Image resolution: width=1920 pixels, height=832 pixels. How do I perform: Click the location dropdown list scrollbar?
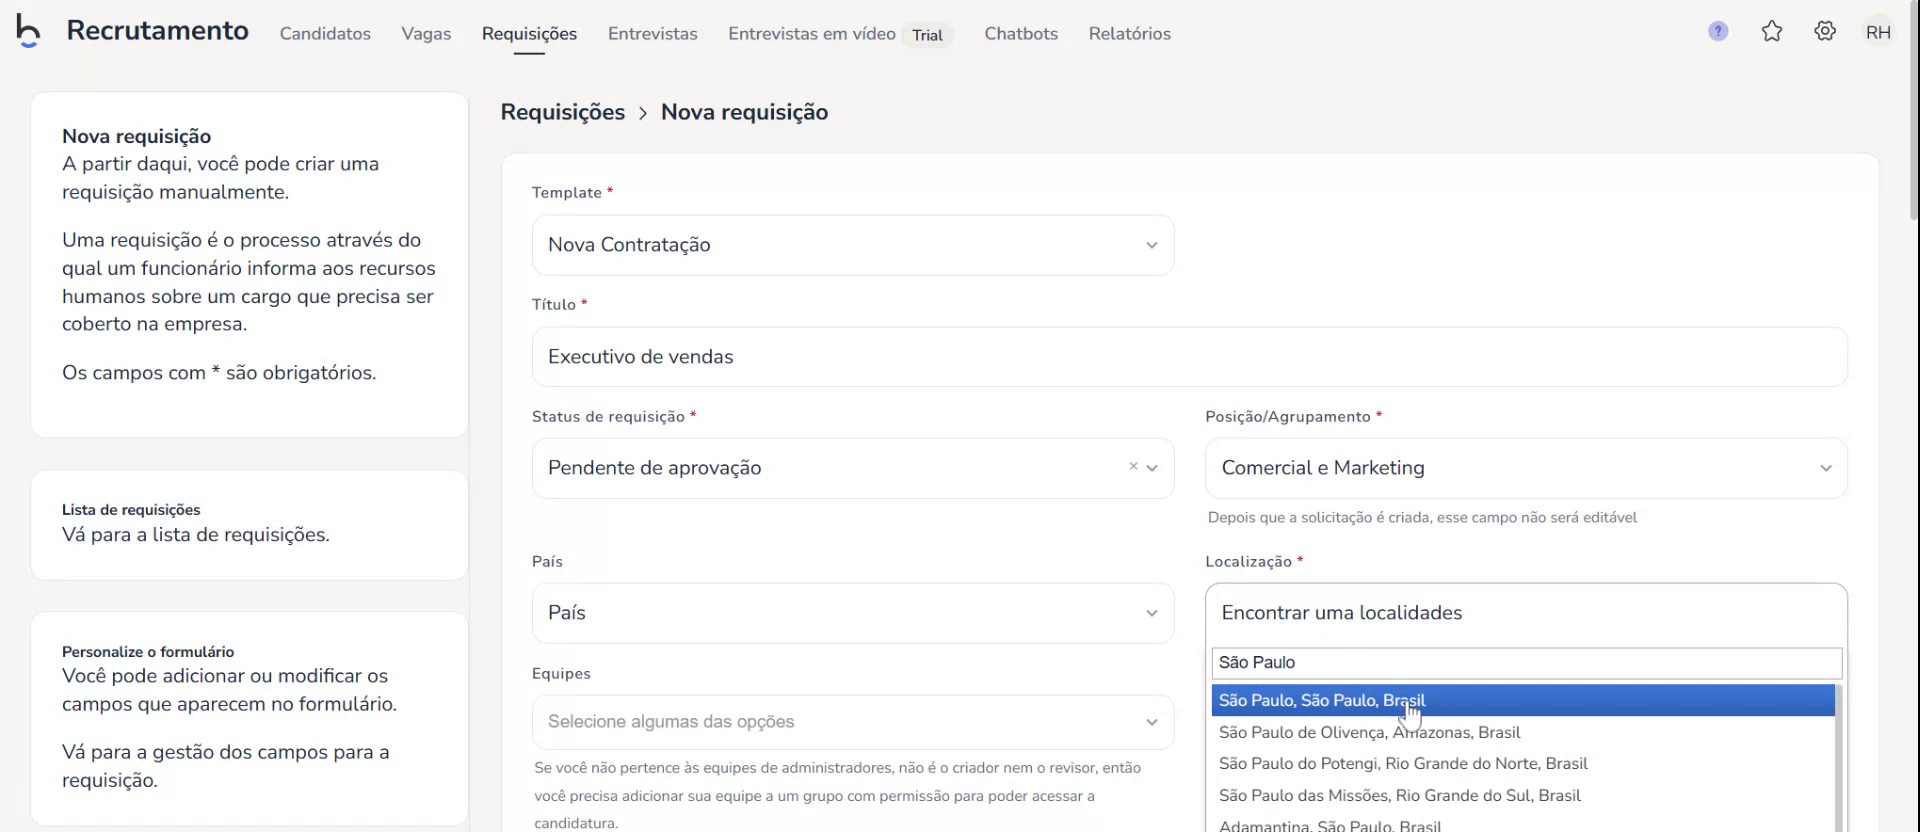pos(1838,758)
